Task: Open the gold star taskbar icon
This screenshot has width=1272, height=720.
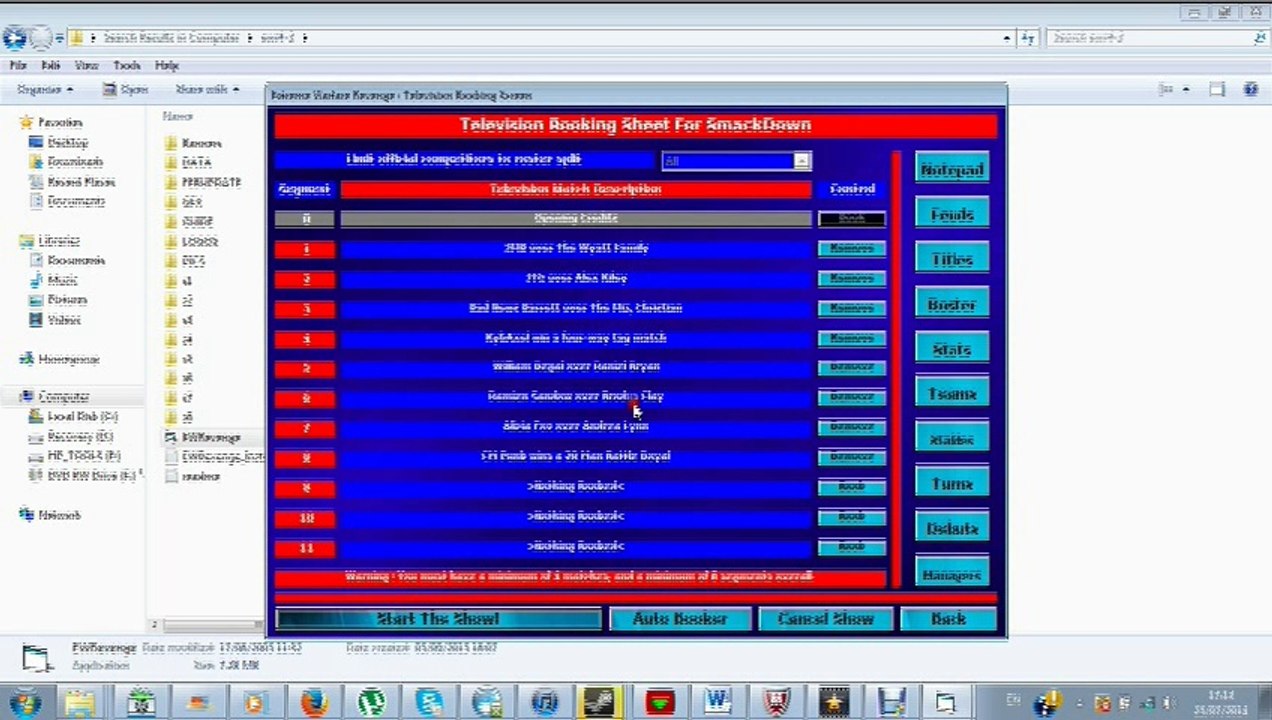Action: pos(832,701)
